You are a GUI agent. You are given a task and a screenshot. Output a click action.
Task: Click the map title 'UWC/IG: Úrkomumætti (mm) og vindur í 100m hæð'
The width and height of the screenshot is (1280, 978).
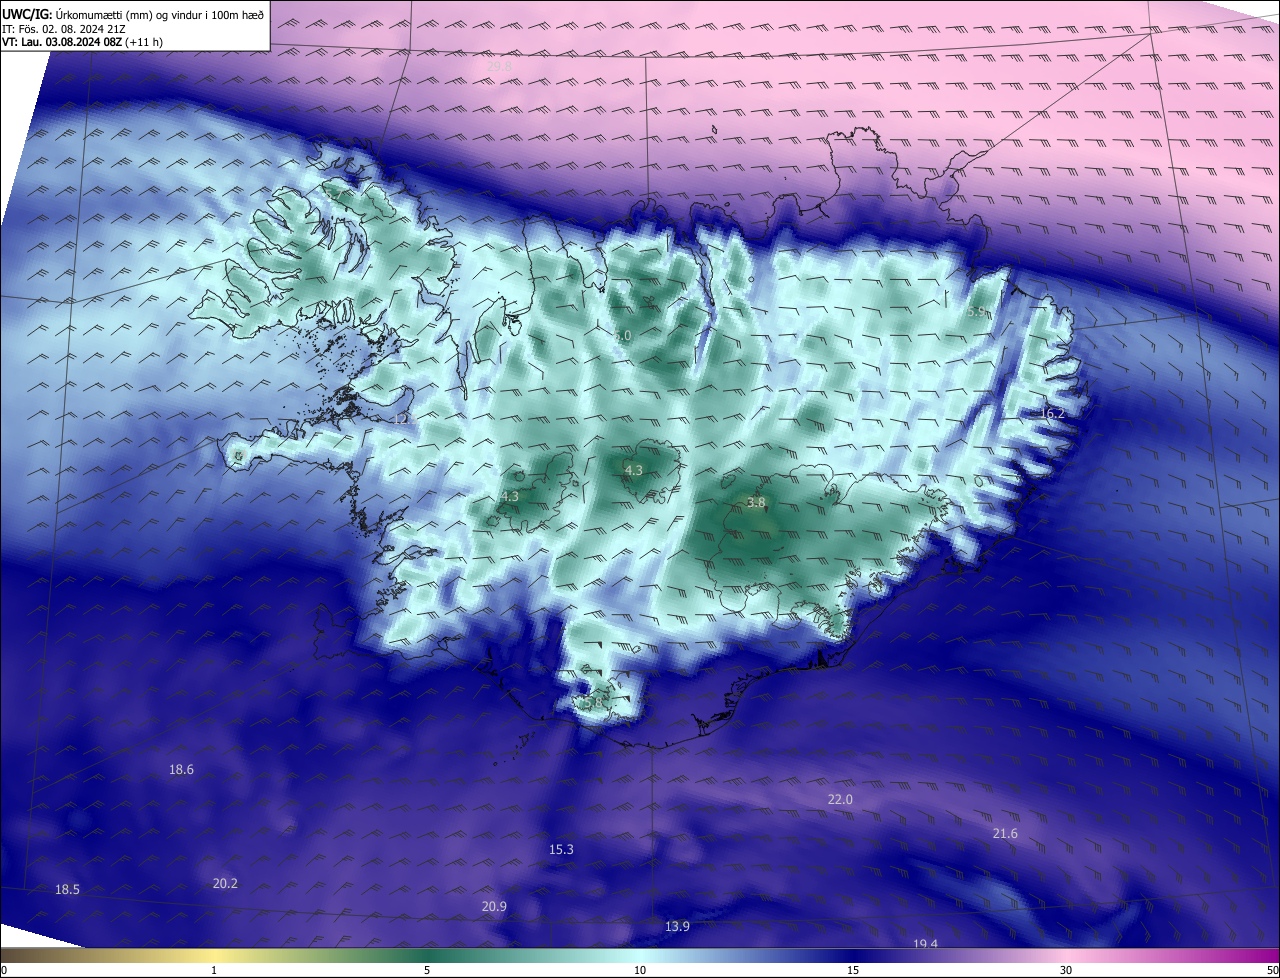tap(133, 13)
